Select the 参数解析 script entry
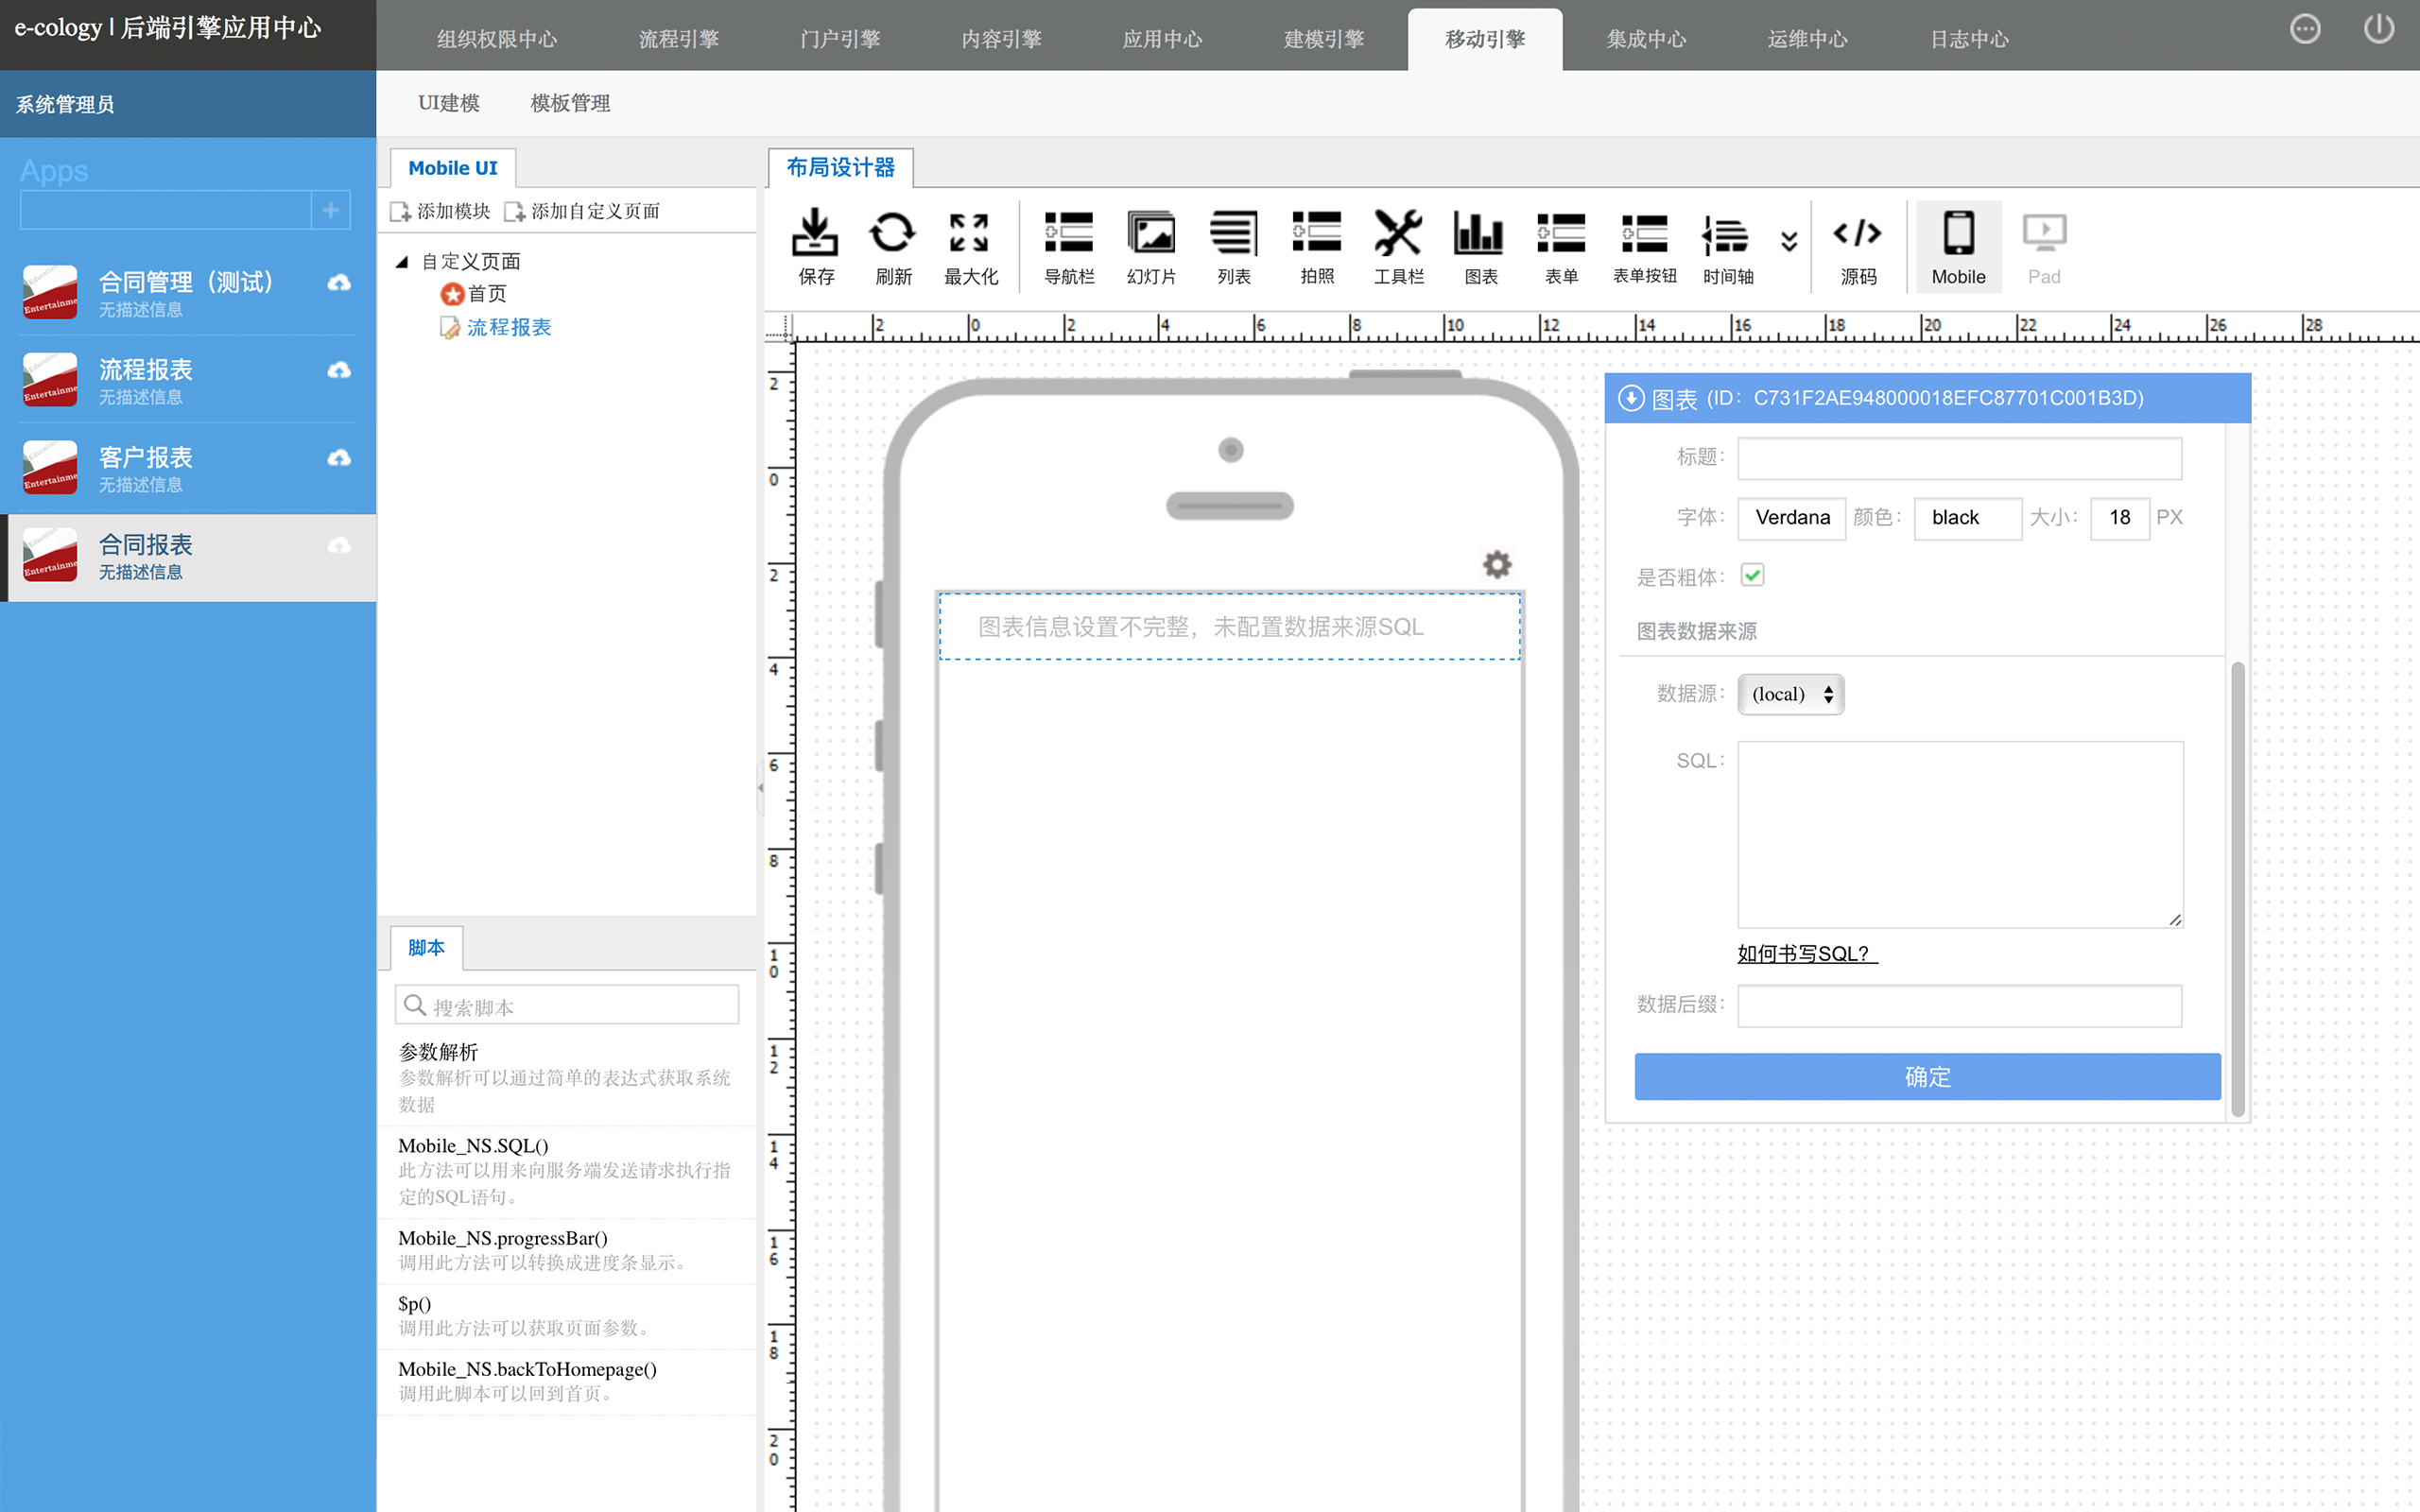The width and height of the screenshot is (2420, 1512). pyautogui.click(x=567, y=1078)
